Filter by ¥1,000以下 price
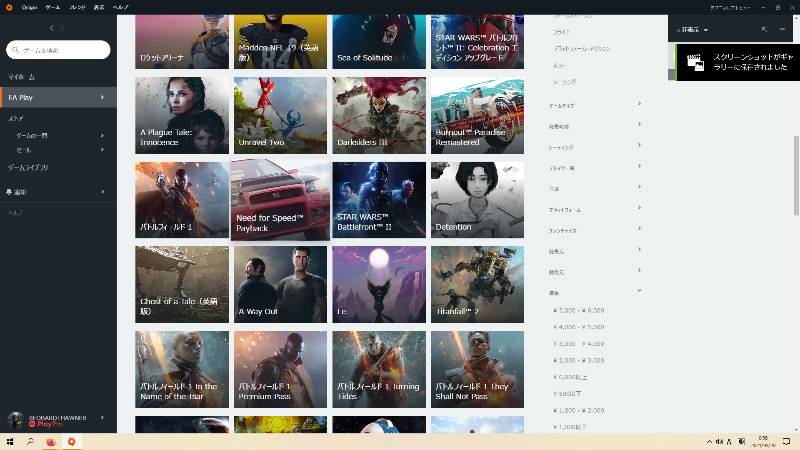800x450 pixels. (569, 427)
